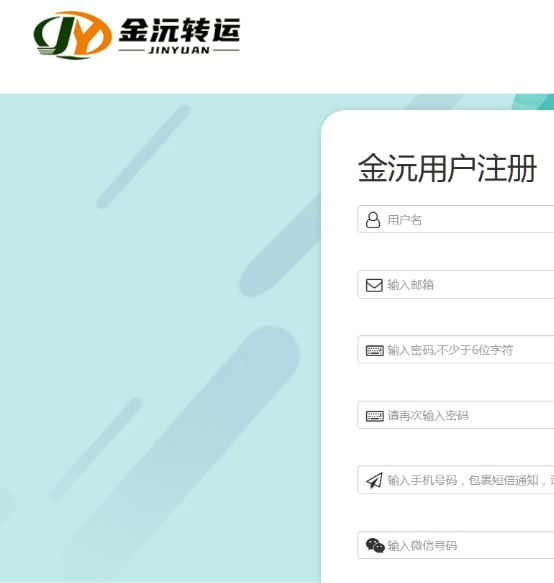Click the keyboard icon in the password field
554x583 pixels.
tap(374, 351)
